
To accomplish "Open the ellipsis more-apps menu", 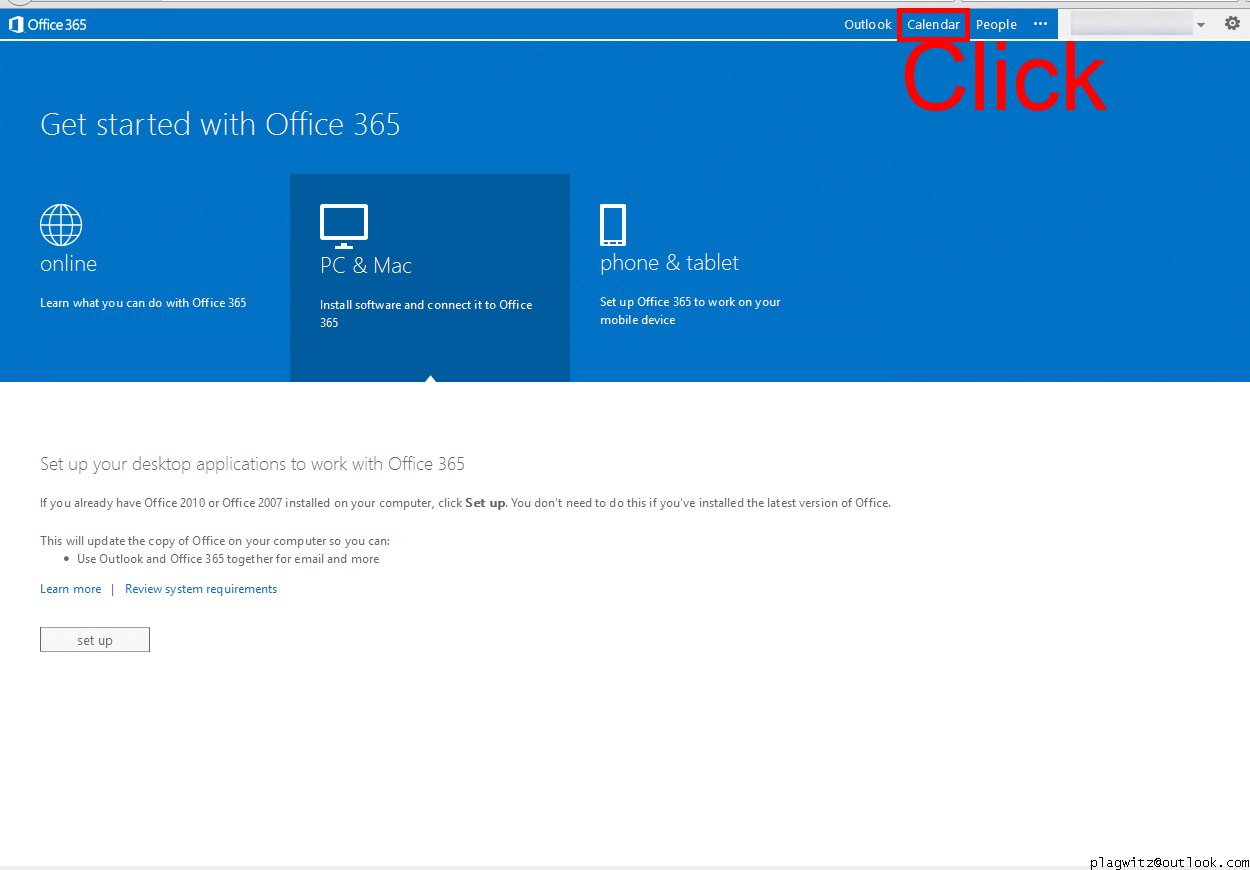I will tap(1040, 25).
